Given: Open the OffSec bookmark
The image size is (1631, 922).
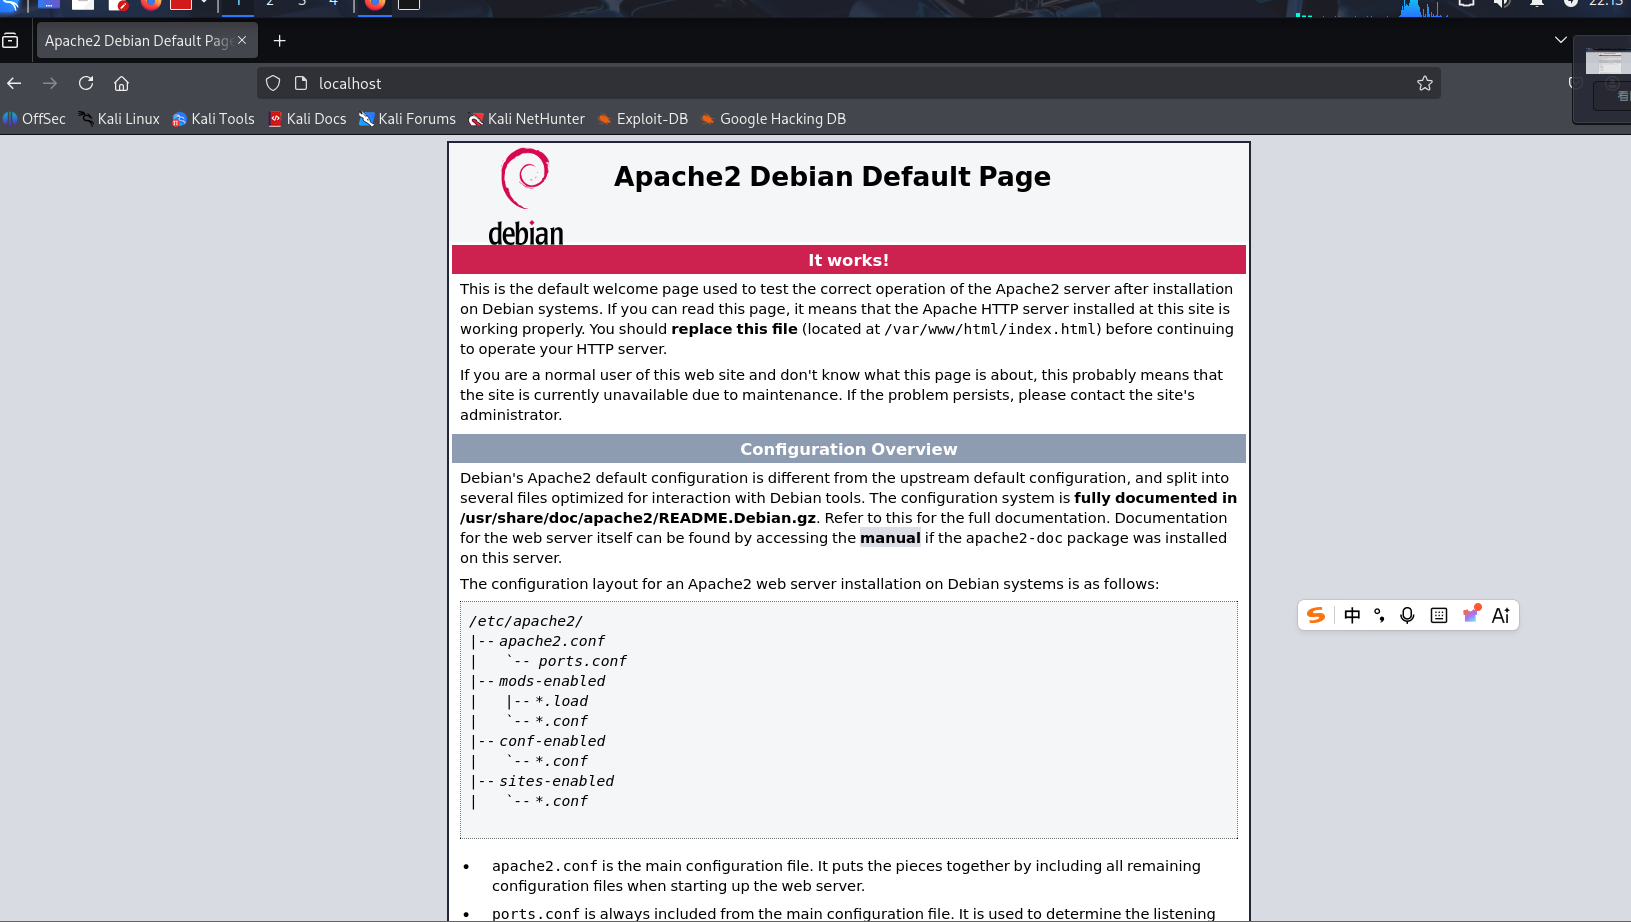Looking at the screenshot, I should point(34,119).
